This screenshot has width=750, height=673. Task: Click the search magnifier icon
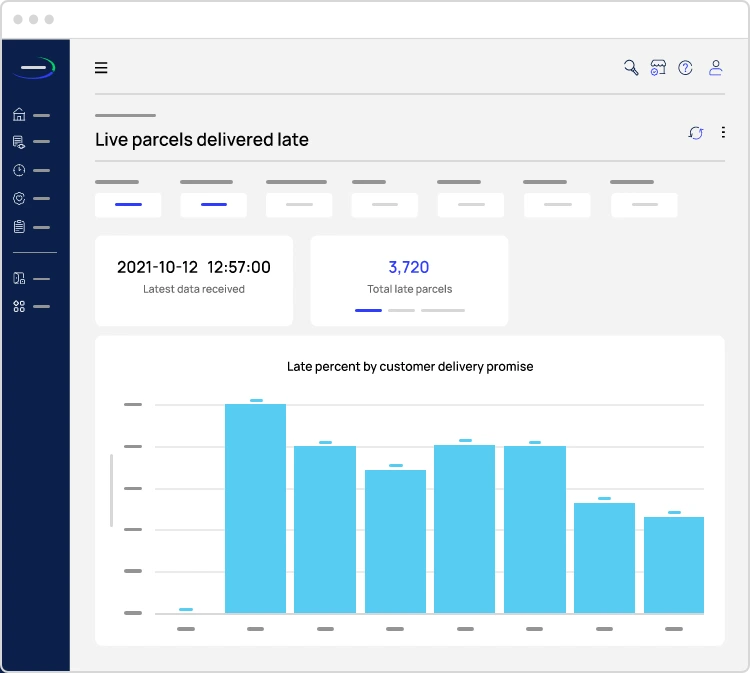click(631, 68)
